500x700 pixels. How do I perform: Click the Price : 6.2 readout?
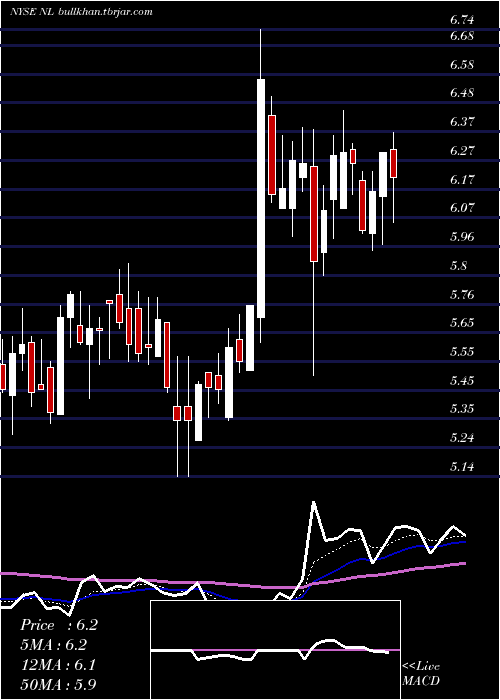pos(58,625)
